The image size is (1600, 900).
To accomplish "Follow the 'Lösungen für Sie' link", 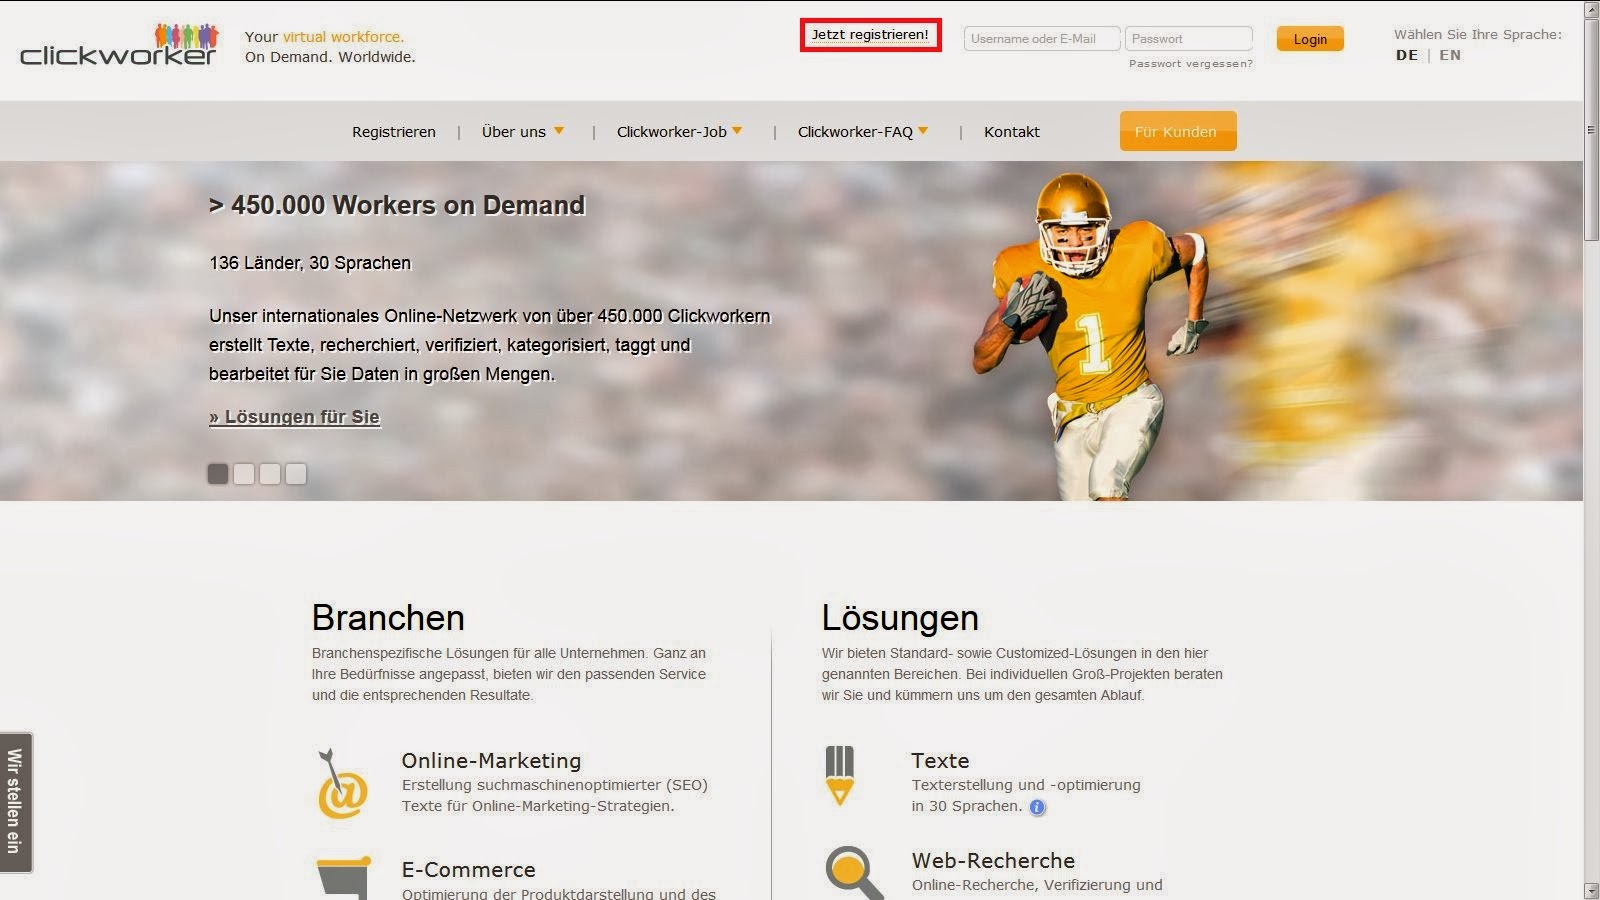I will (x=294, y=417).
